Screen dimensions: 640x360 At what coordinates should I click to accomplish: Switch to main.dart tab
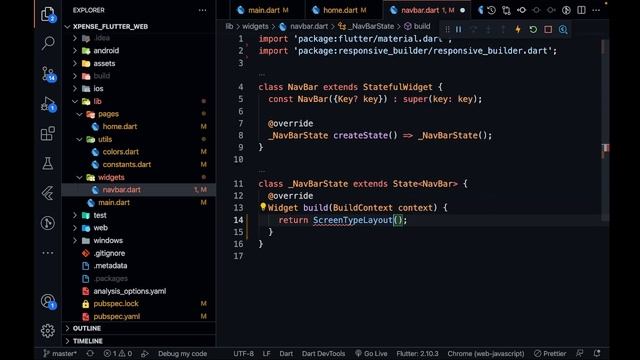click(268, 10)
